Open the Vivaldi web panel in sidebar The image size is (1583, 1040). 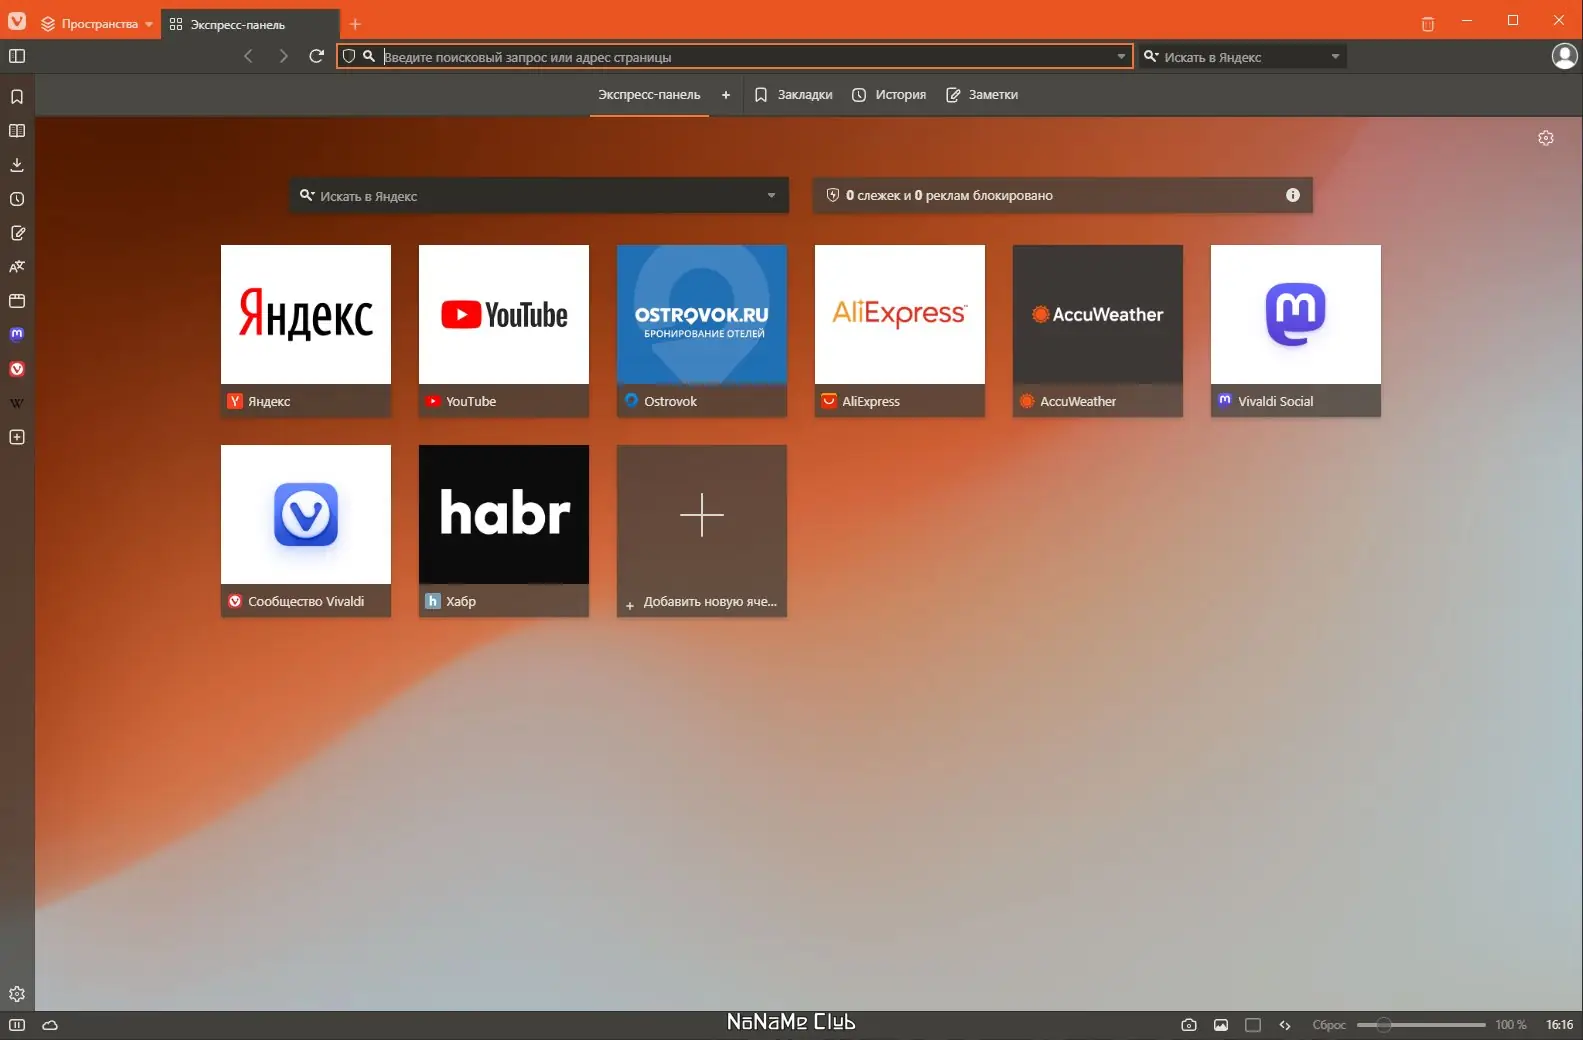[x=17, y=369]
